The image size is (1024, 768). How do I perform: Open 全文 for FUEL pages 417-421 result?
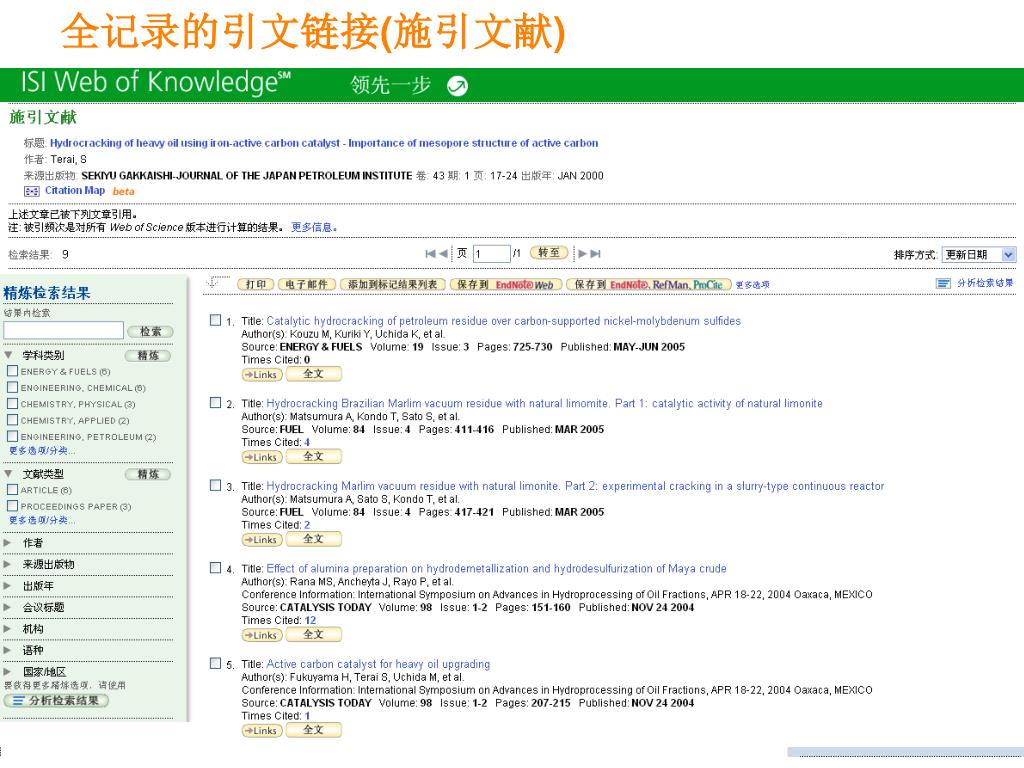[313, 539]
